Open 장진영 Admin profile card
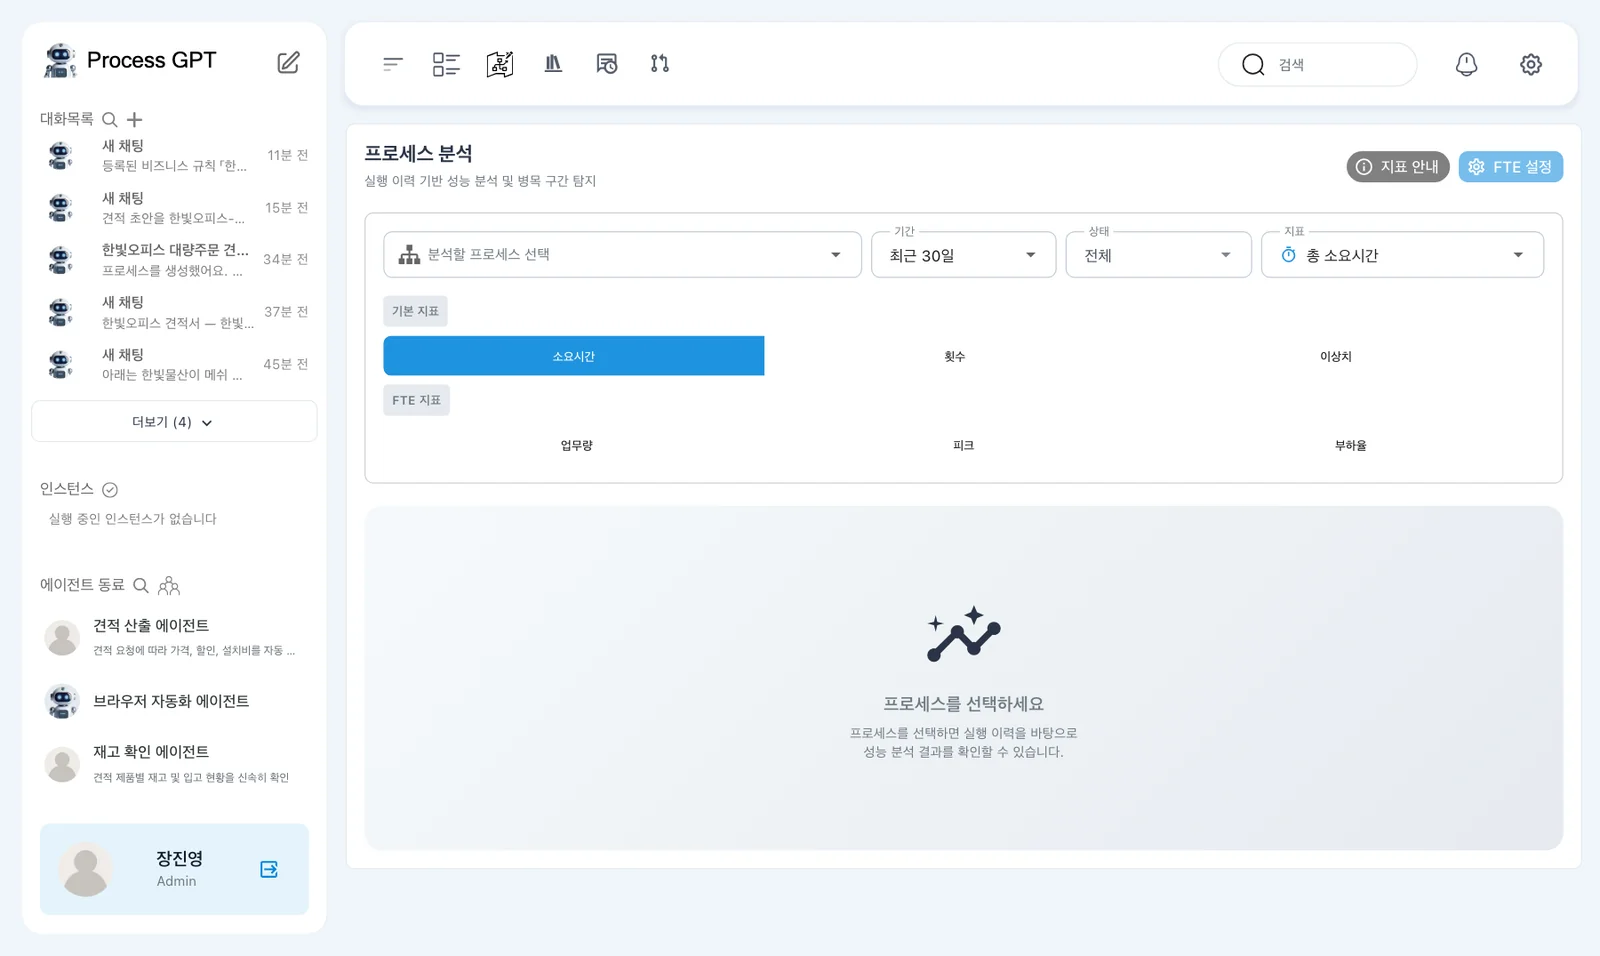This screenshot has width=1600, height=956. pyautogui.click(x=174, y=869)
